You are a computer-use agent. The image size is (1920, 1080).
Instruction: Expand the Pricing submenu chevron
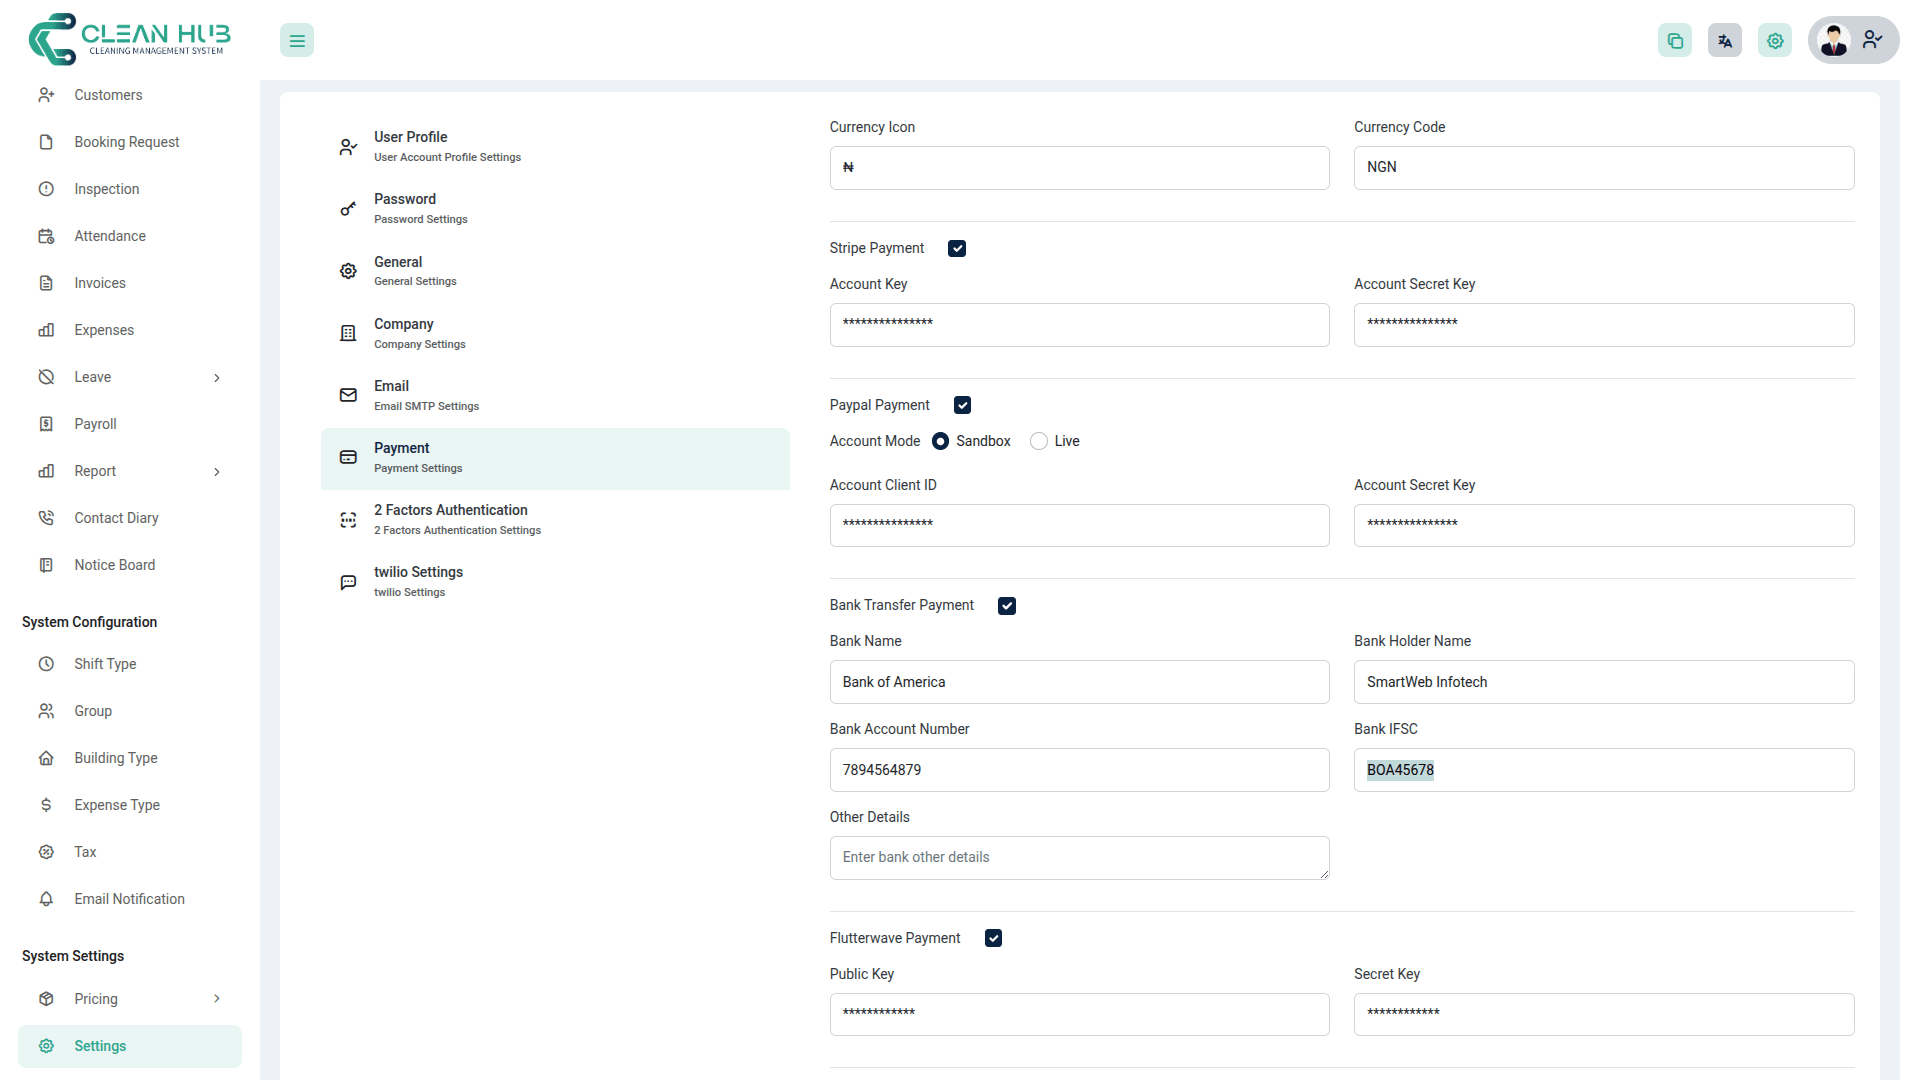217,999
